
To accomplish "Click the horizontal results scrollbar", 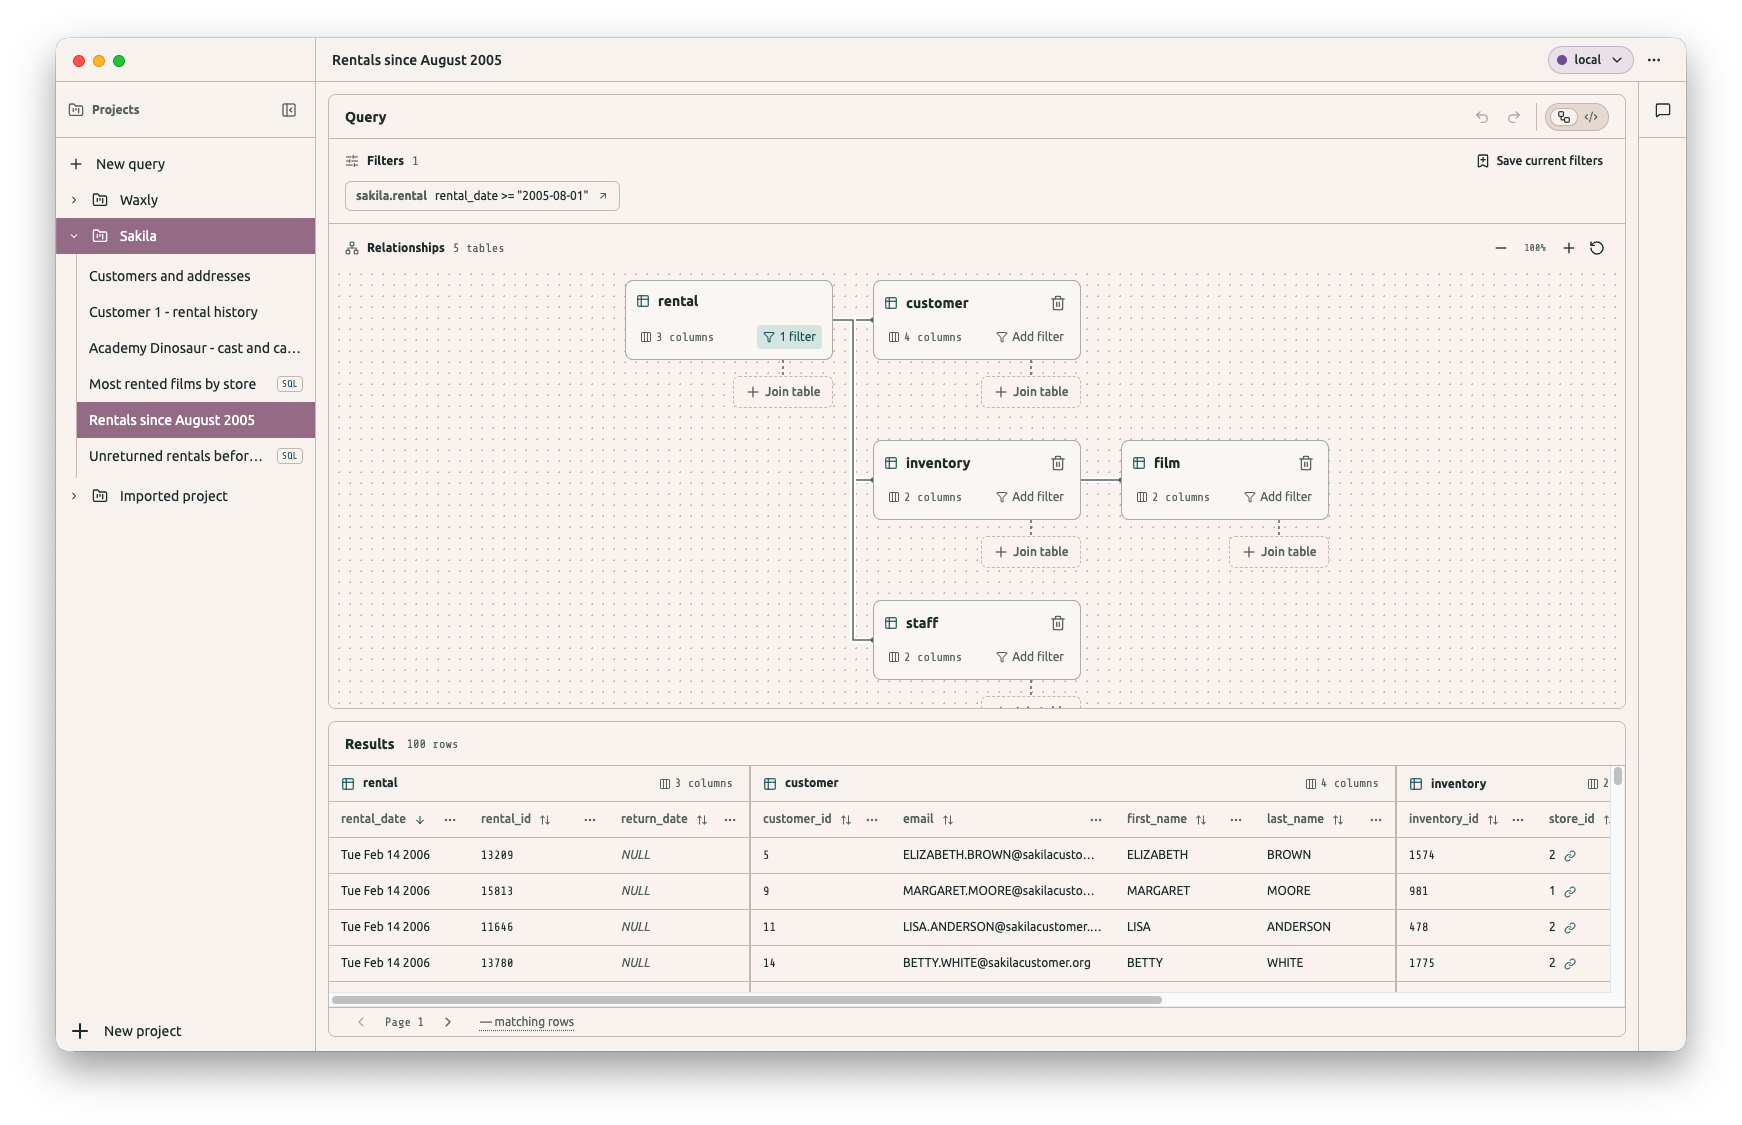I will [x=747, y=1000].
